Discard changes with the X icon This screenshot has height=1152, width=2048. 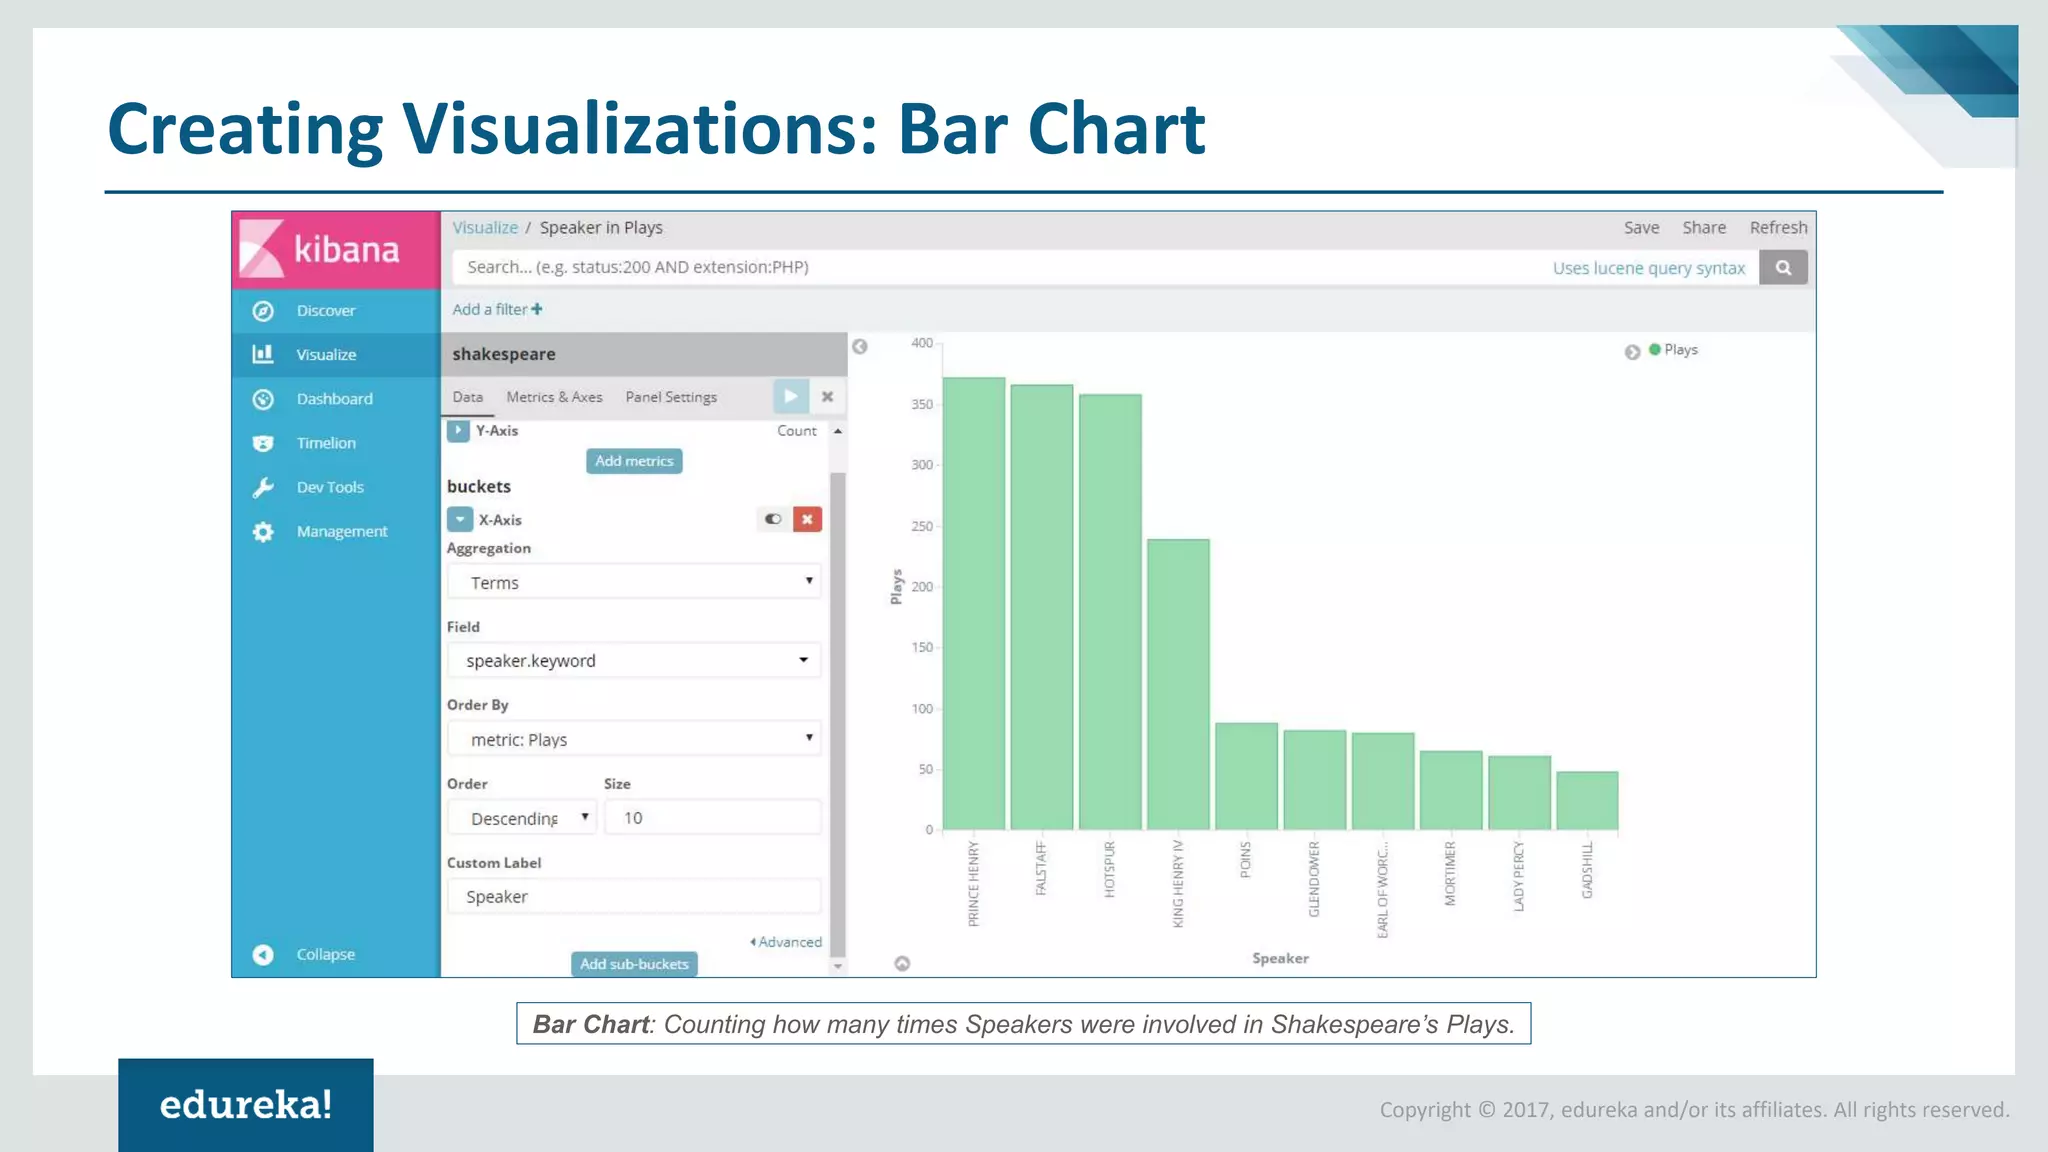click(828, 396)
